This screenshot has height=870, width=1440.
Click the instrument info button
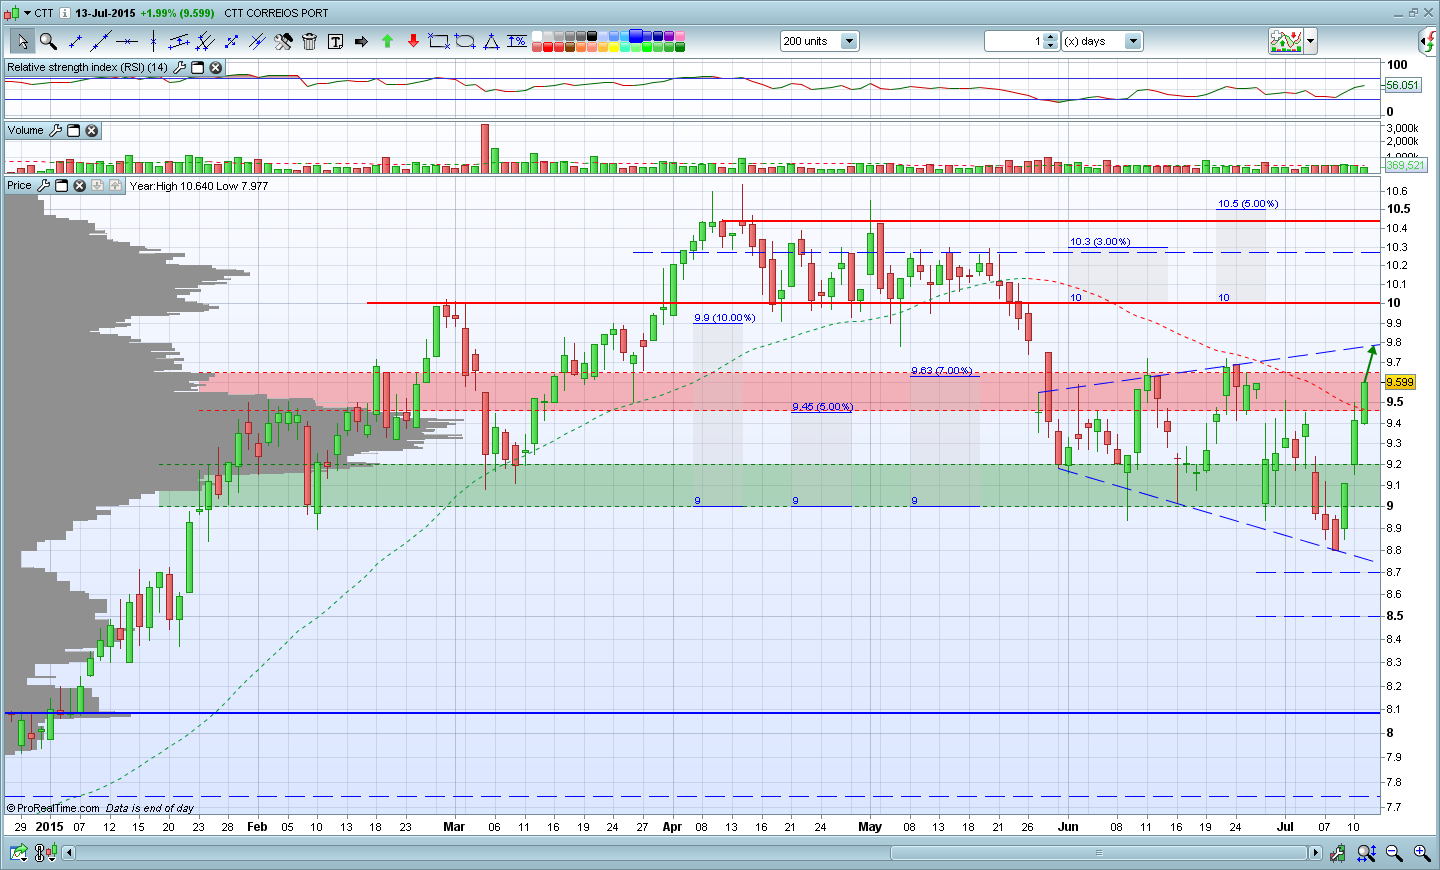pos(65,13)
